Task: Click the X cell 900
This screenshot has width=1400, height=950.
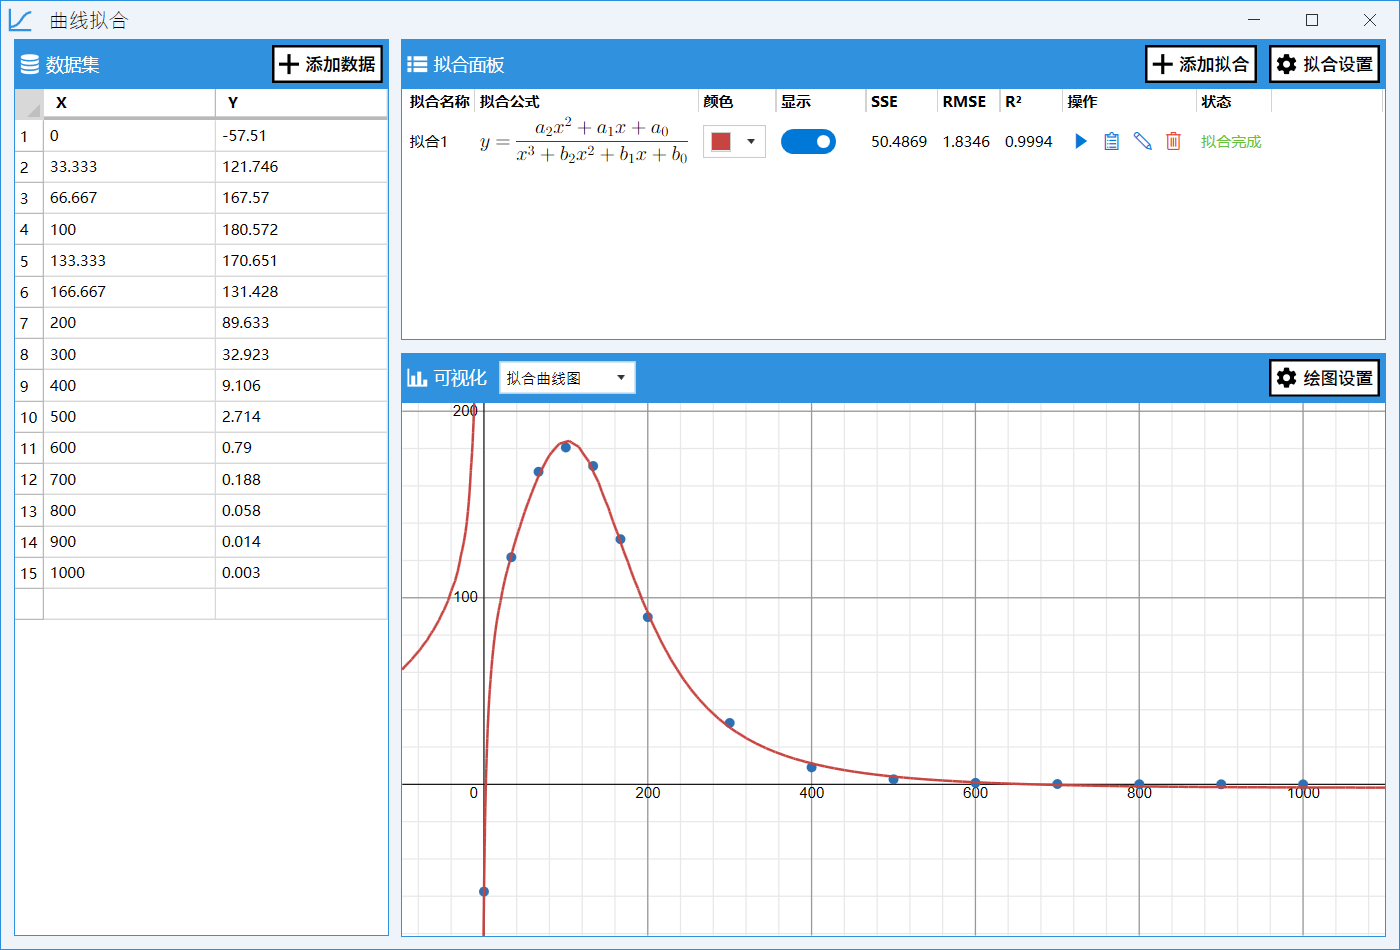Action: 129,542
